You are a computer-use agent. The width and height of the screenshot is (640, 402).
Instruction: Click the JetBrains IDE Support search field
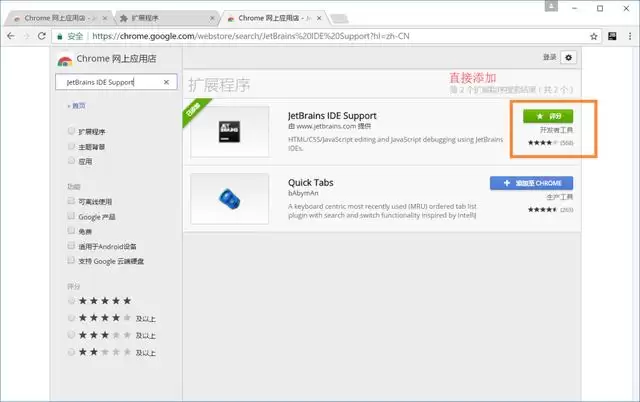coord(116,82)
